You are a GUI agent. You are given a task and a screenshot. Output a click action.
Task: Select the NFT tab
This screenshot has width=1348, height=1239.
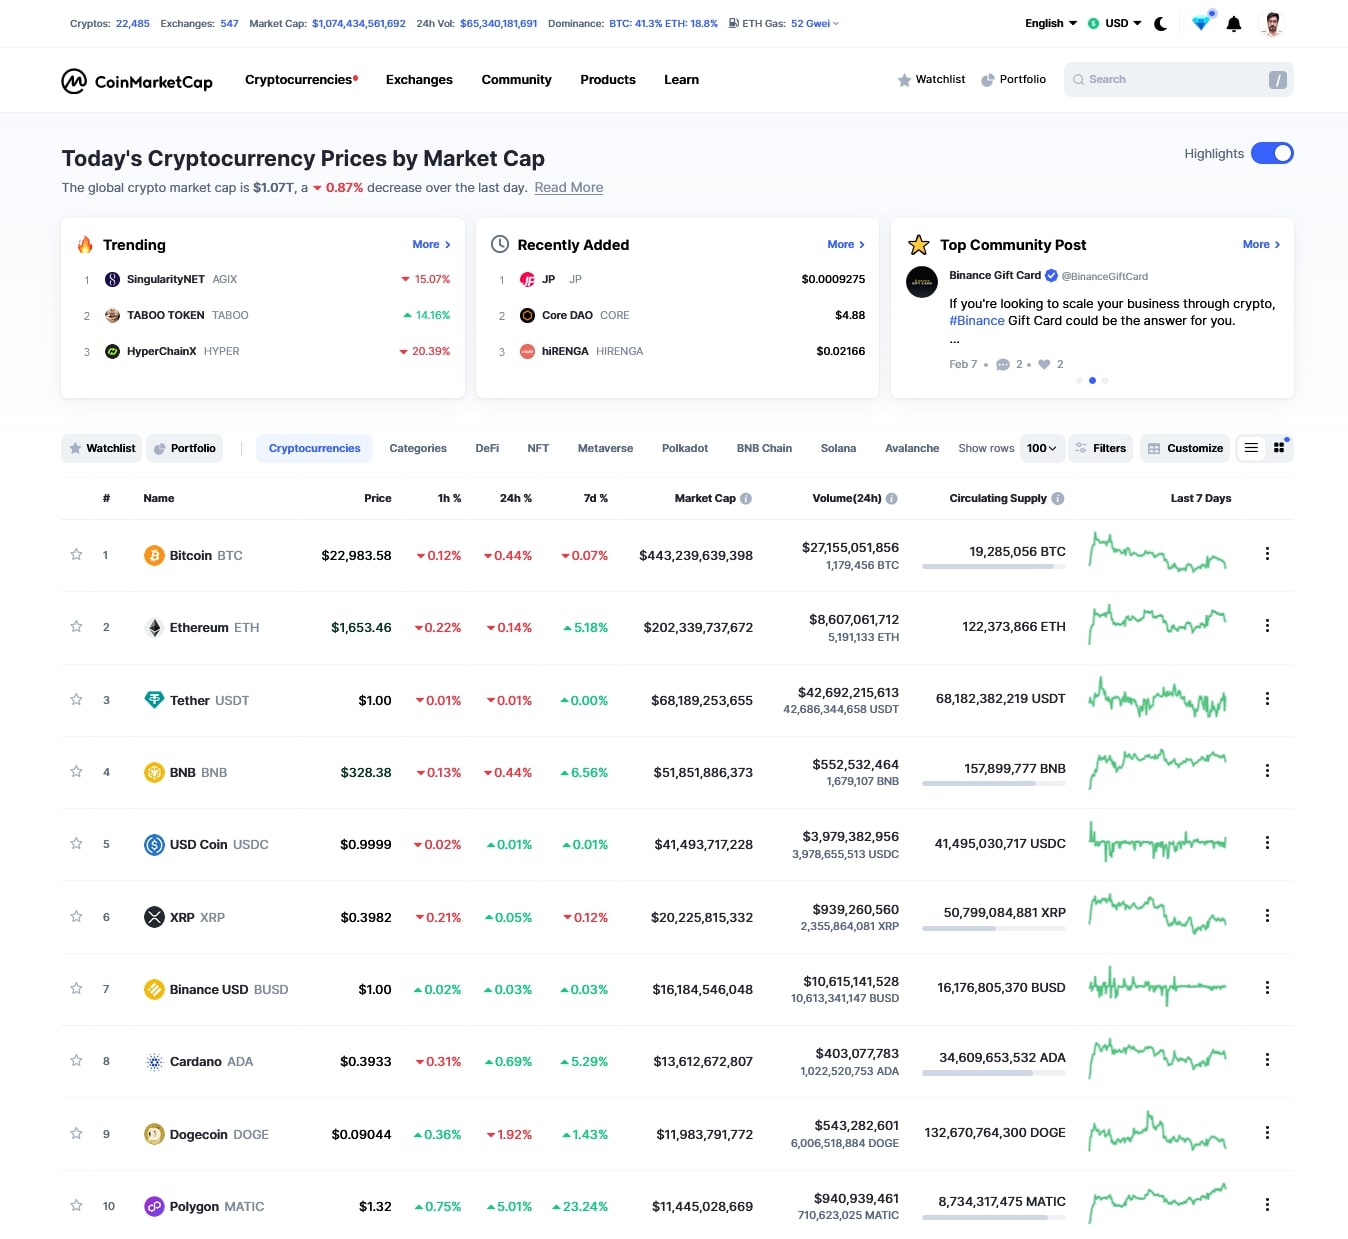(538, 448)
